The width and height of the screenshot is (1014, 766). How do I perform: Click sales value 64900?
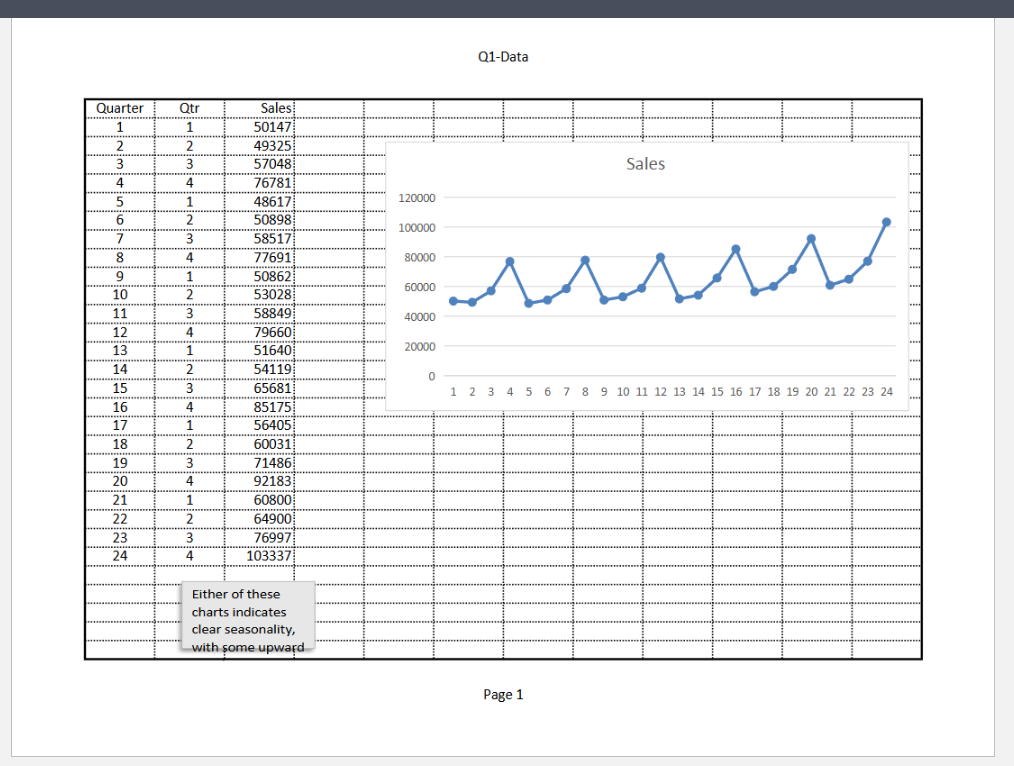[x=272, y=519]
